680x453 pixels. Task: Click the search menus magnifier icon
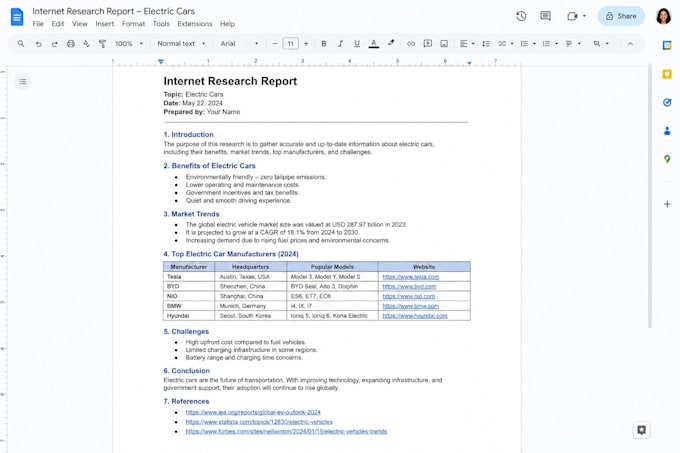21,43
